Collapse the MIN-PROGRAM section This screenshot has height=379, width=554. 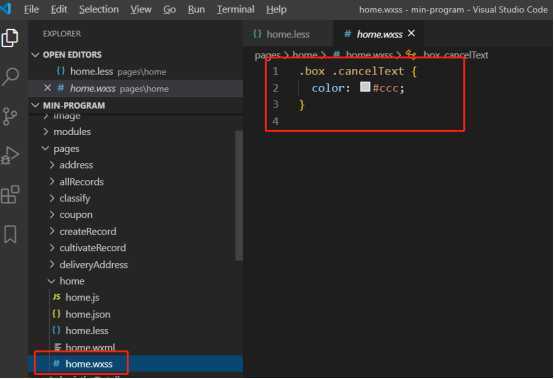[x=35, y=105]
